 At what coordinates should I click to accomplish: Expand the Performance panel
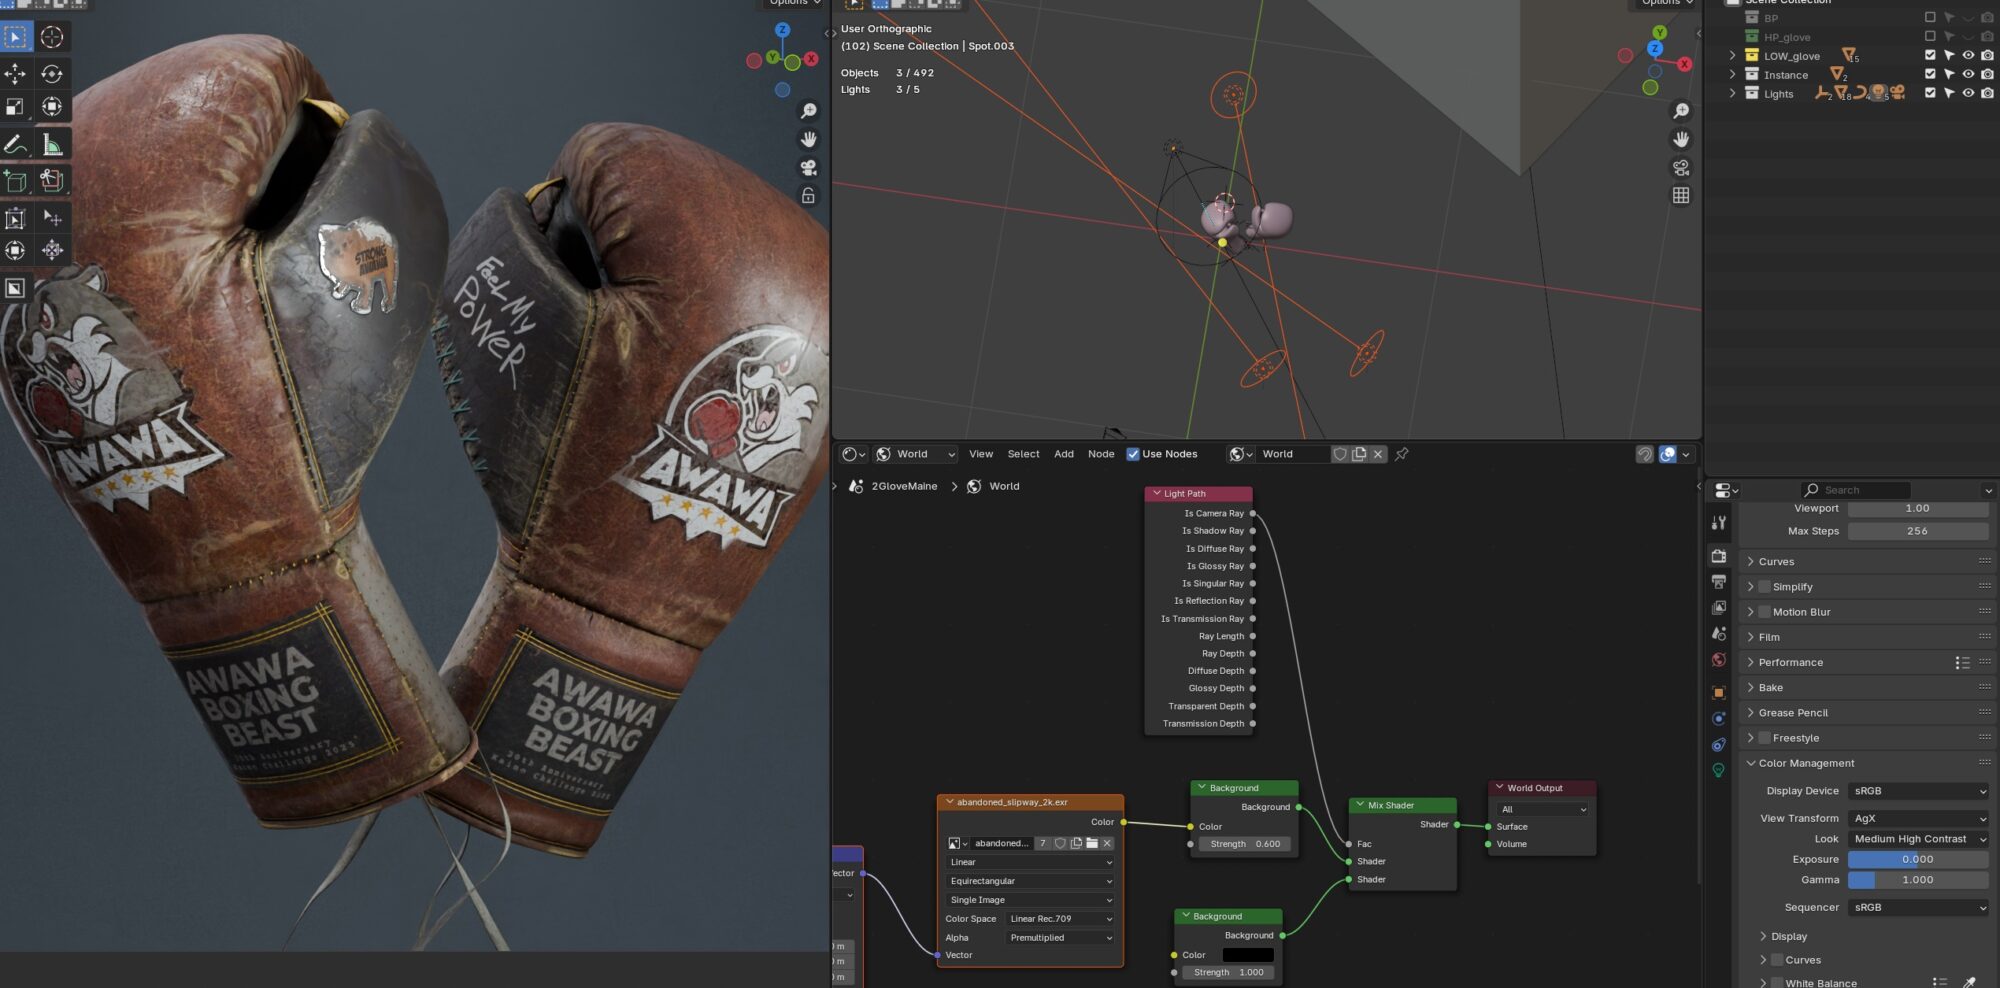[1790, 662]
